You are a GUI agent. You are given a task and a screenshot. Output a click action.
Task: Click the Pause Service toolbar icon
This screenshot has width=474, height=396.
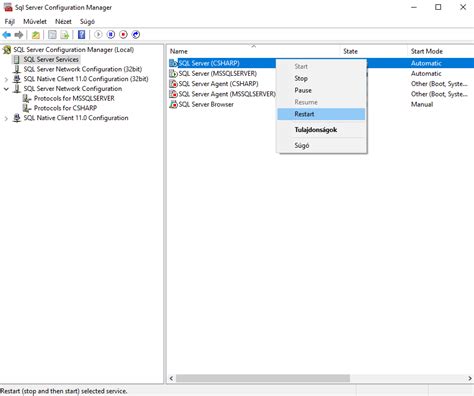point(111,34)
